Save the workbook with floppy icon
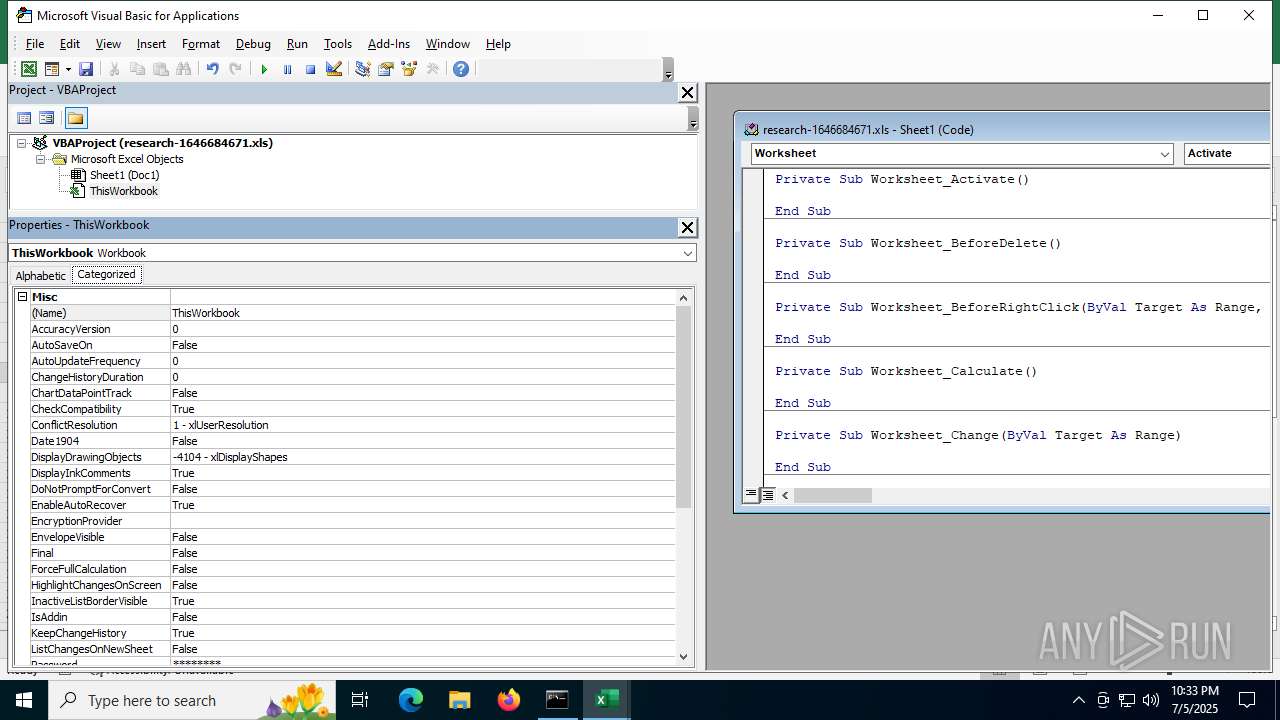1280x720 pixels. point(86,69)
